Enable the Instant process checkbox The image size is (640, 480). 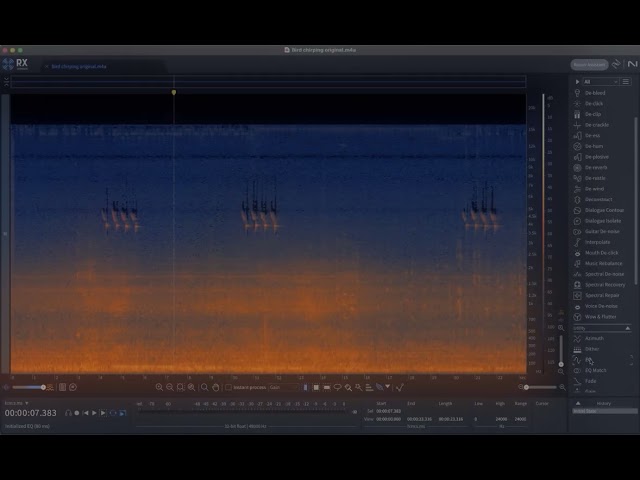click(x=228, y=387)
